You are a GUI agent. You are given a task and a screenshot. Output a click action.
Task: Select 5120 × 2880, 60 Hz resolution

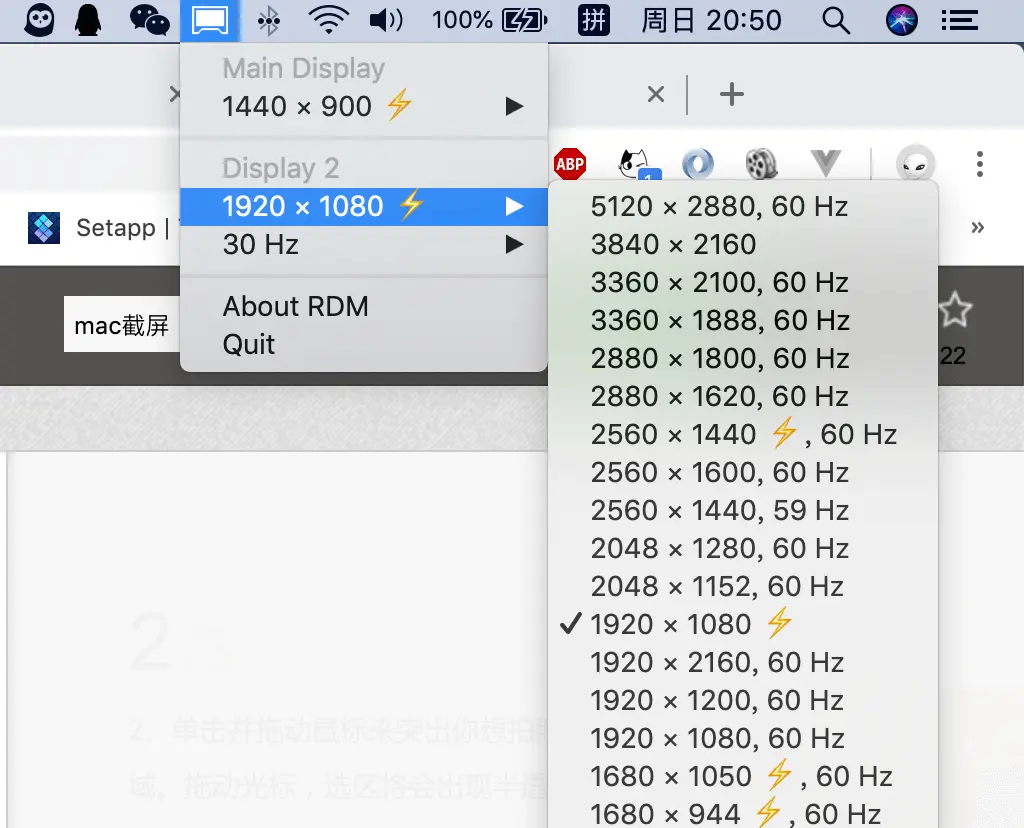pyautogui.click(x=743, y=206)
